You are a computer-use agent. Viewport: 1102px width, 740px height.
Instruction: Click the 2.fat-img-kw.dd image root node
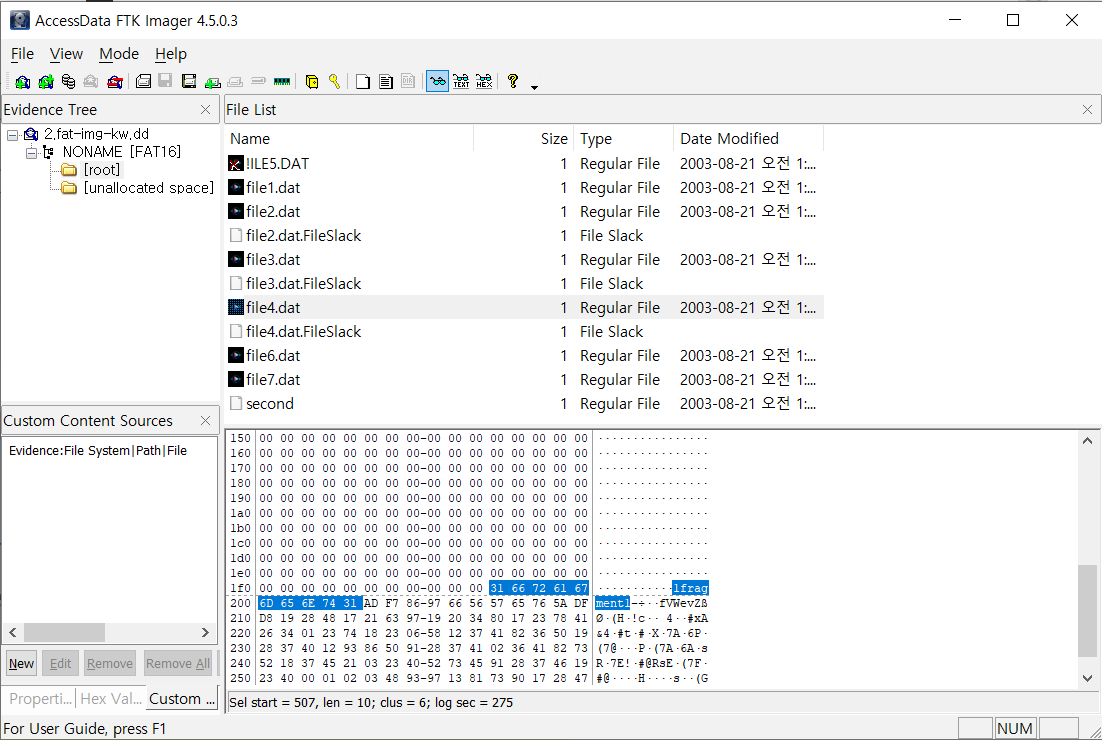[96, 134]
